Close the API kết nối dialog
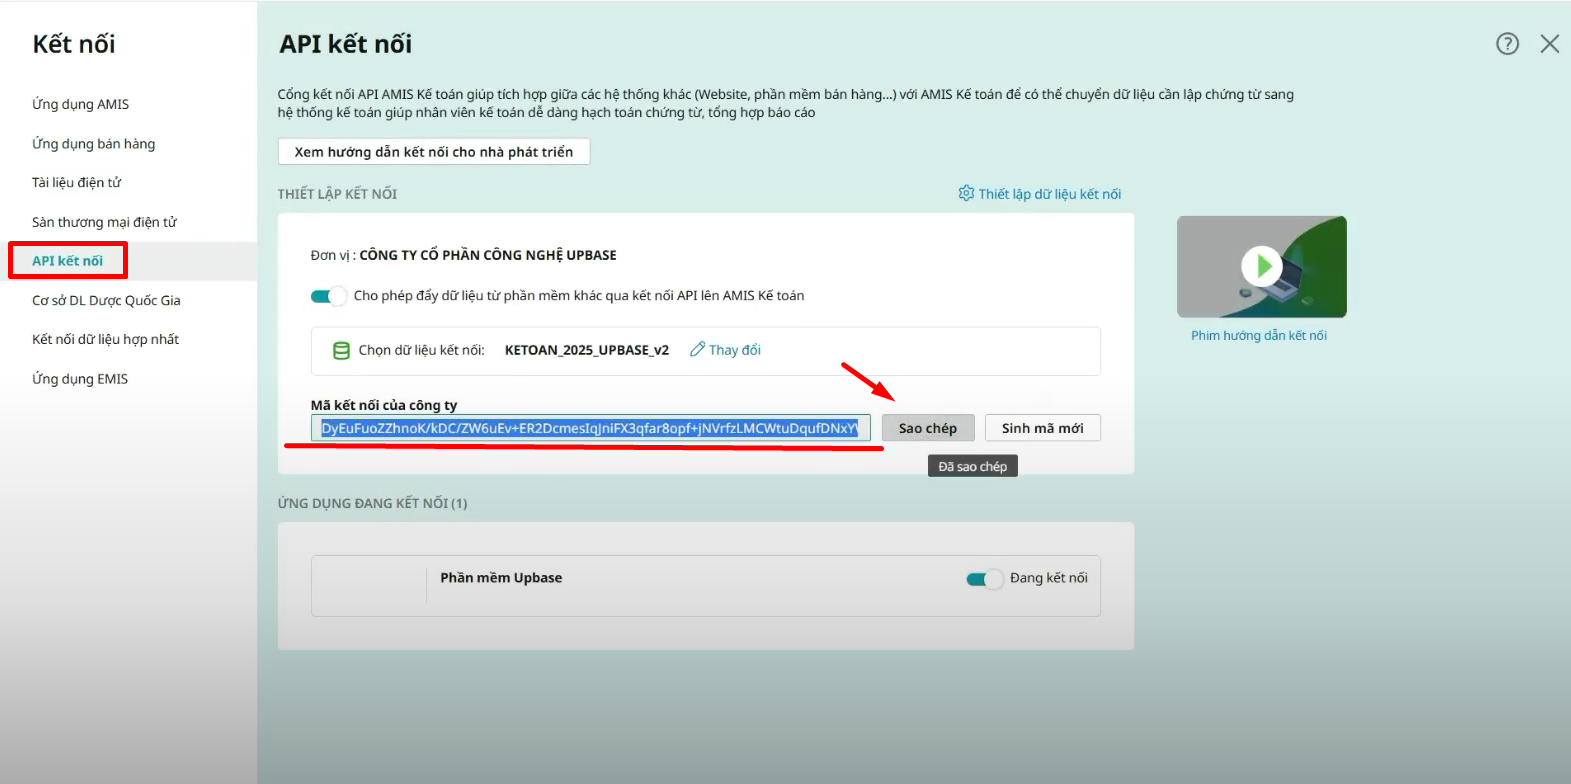Image resolution: width=1571 pixels, height=784 pixels. [x=1549, y=44]
